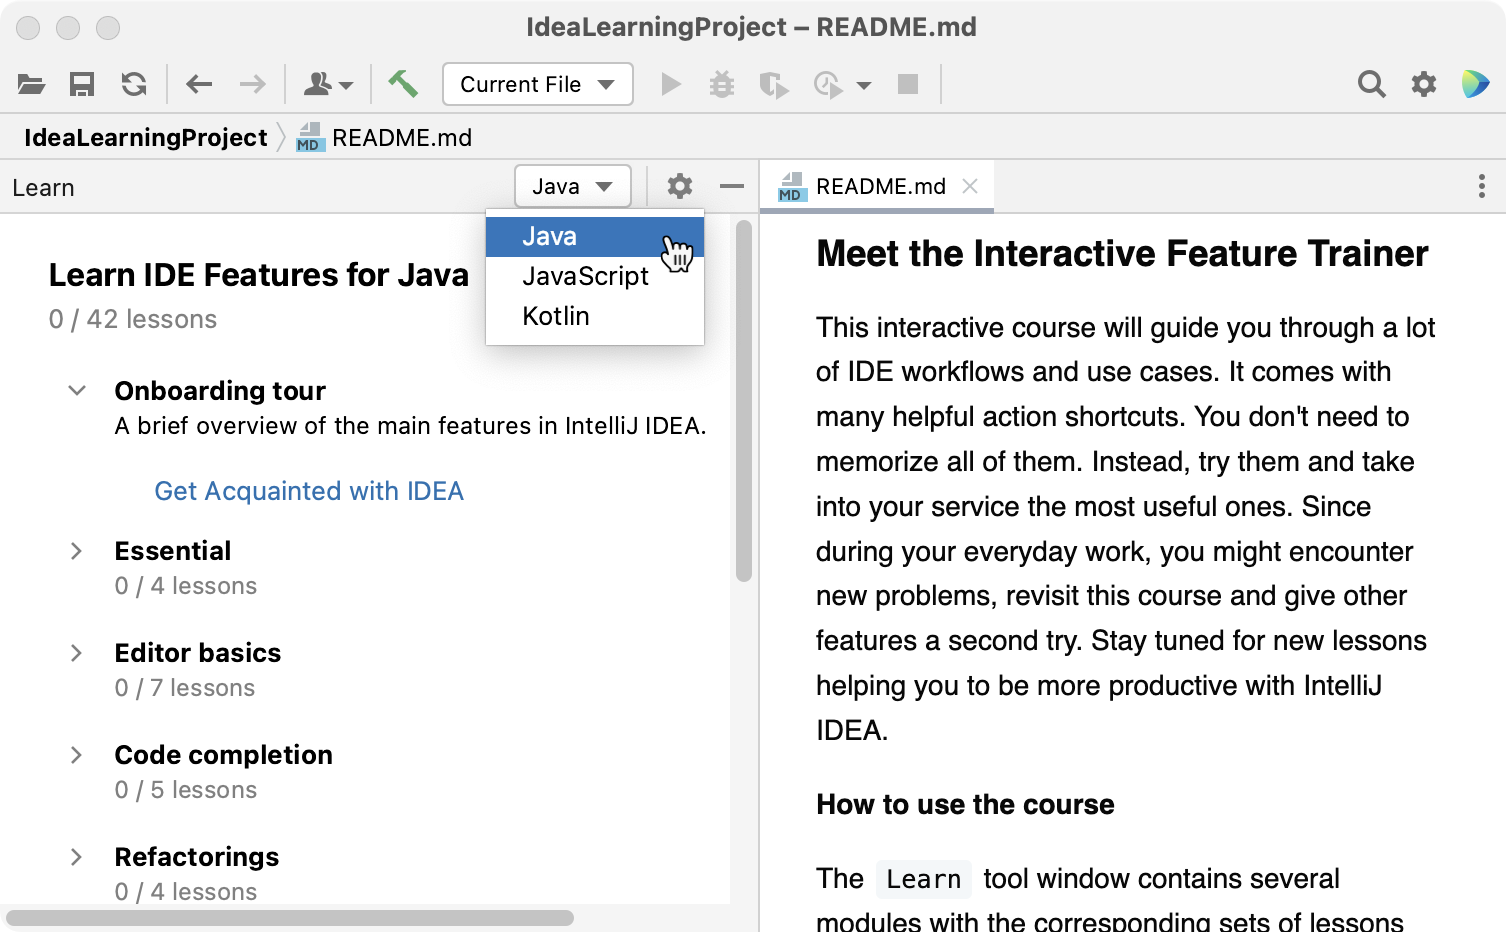Click the Save All disk icon
Image resolution: width=1506 pixels, height=932 pixels.
click(x=82, y=85)
